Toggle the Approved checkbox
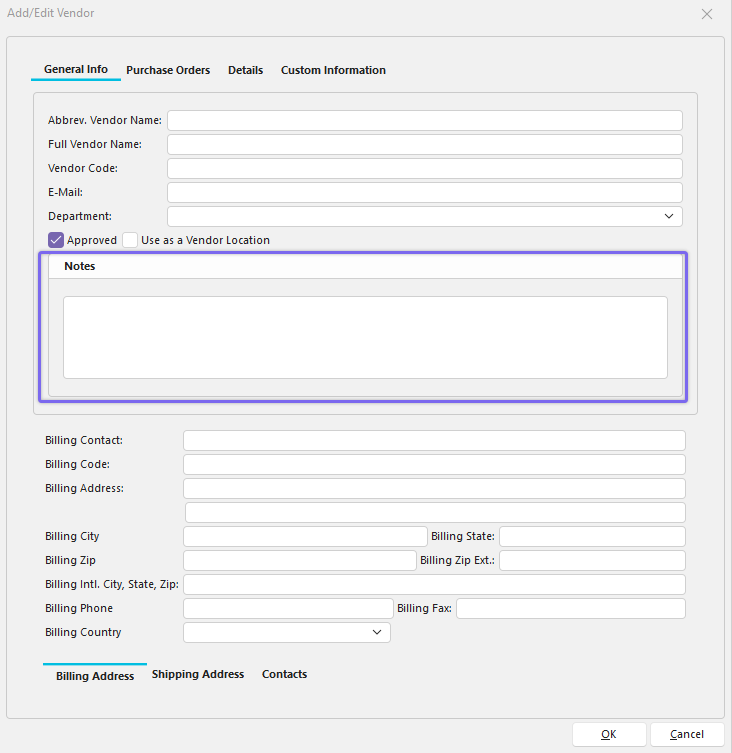The width and height of the screenshot is (732, 753). coord(56,240)
